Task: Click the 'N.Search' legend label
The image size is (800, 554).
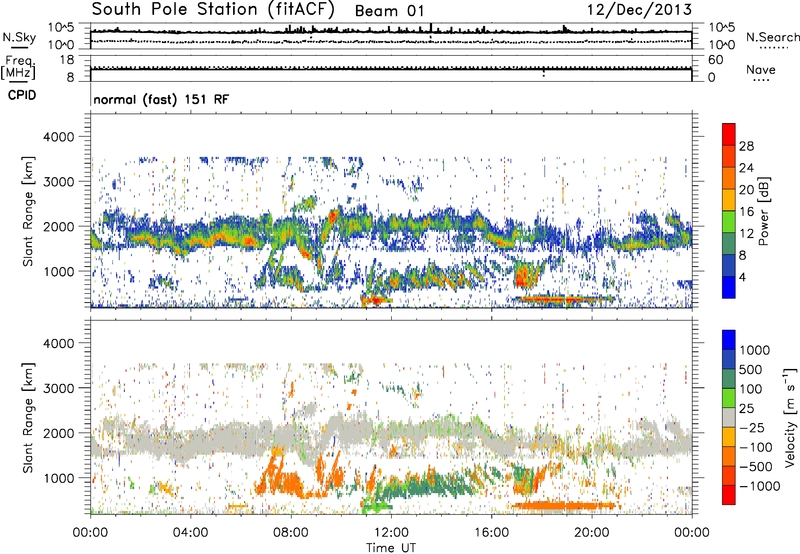Action: (x=772, y=37)
